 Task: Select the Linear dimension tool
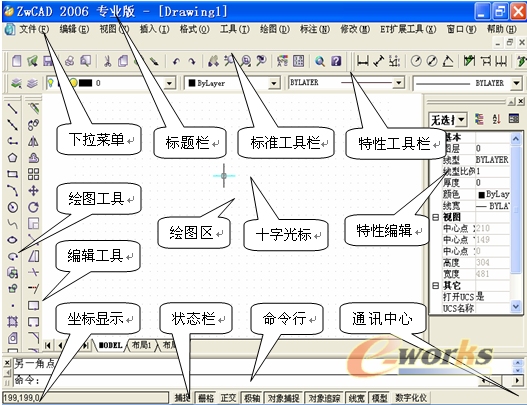click(362, 61)
